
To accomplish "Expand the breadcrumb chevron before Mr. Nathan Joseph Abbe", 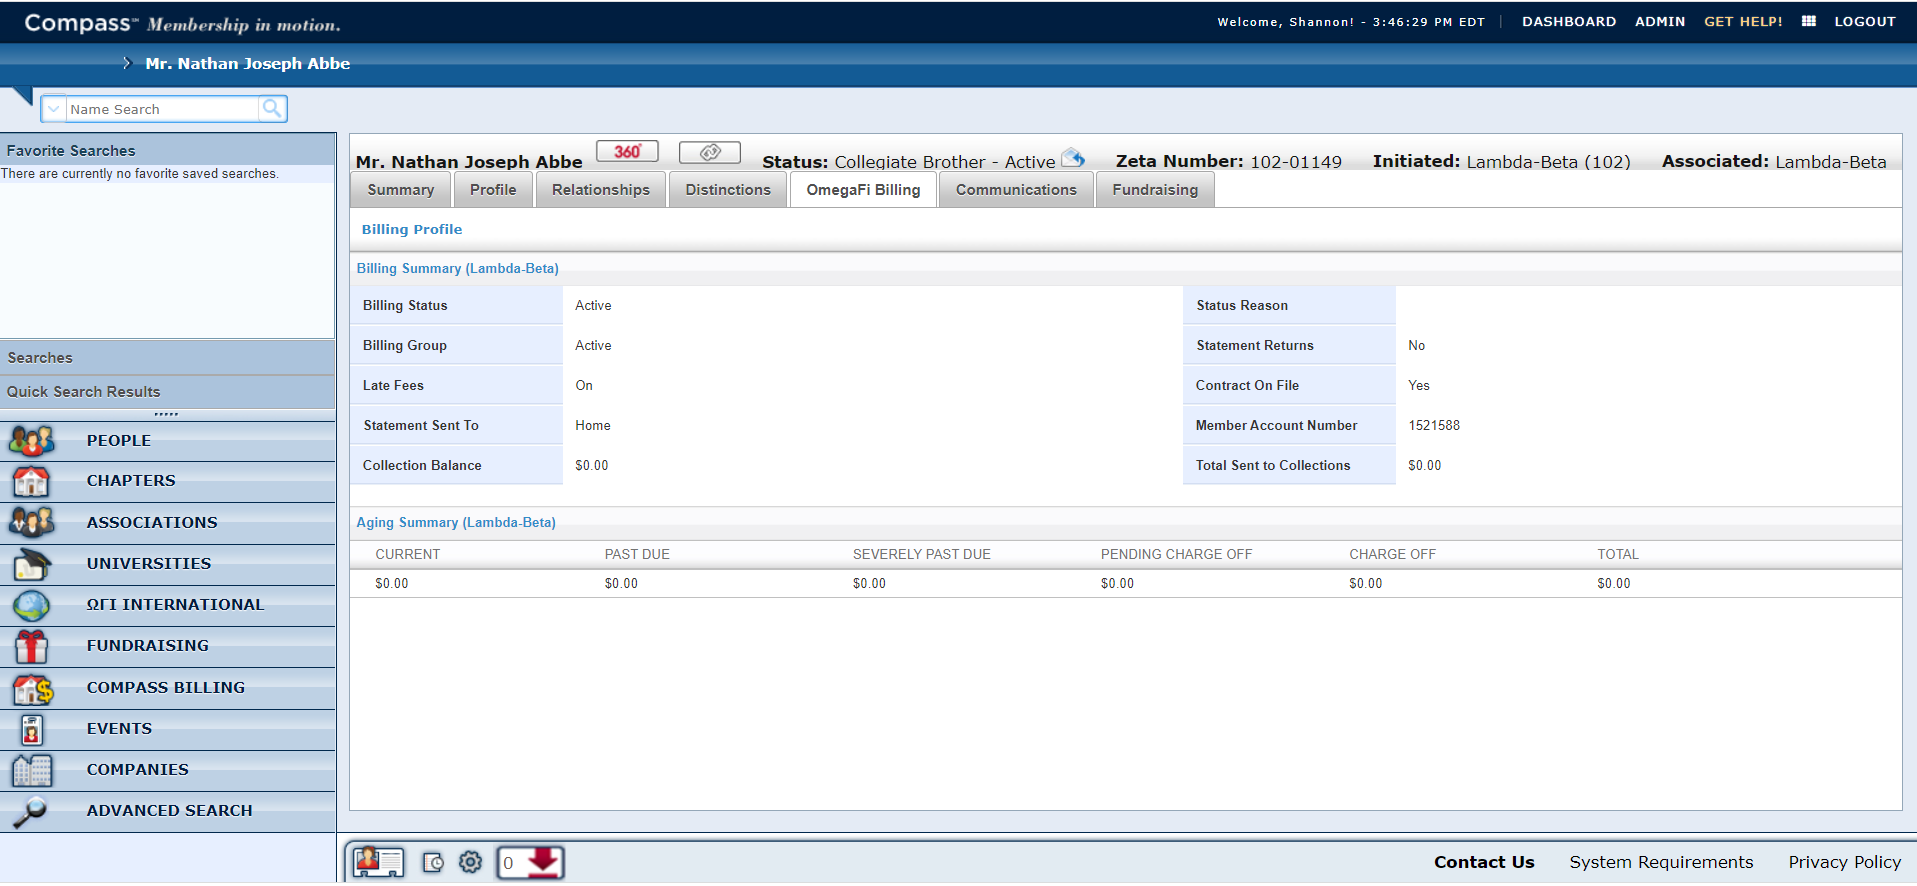I will (x=127, y=63).
